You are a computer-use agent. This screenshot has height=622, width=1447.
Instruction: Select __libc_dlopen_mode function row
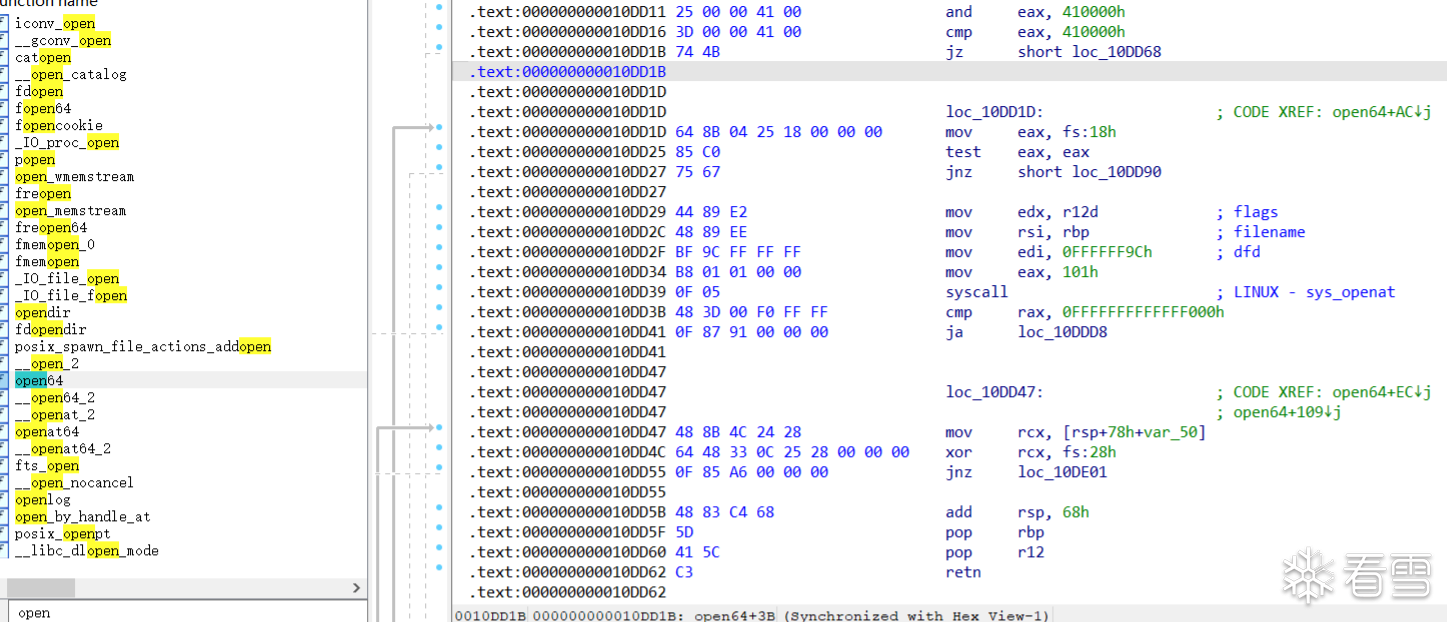(86, 550)
